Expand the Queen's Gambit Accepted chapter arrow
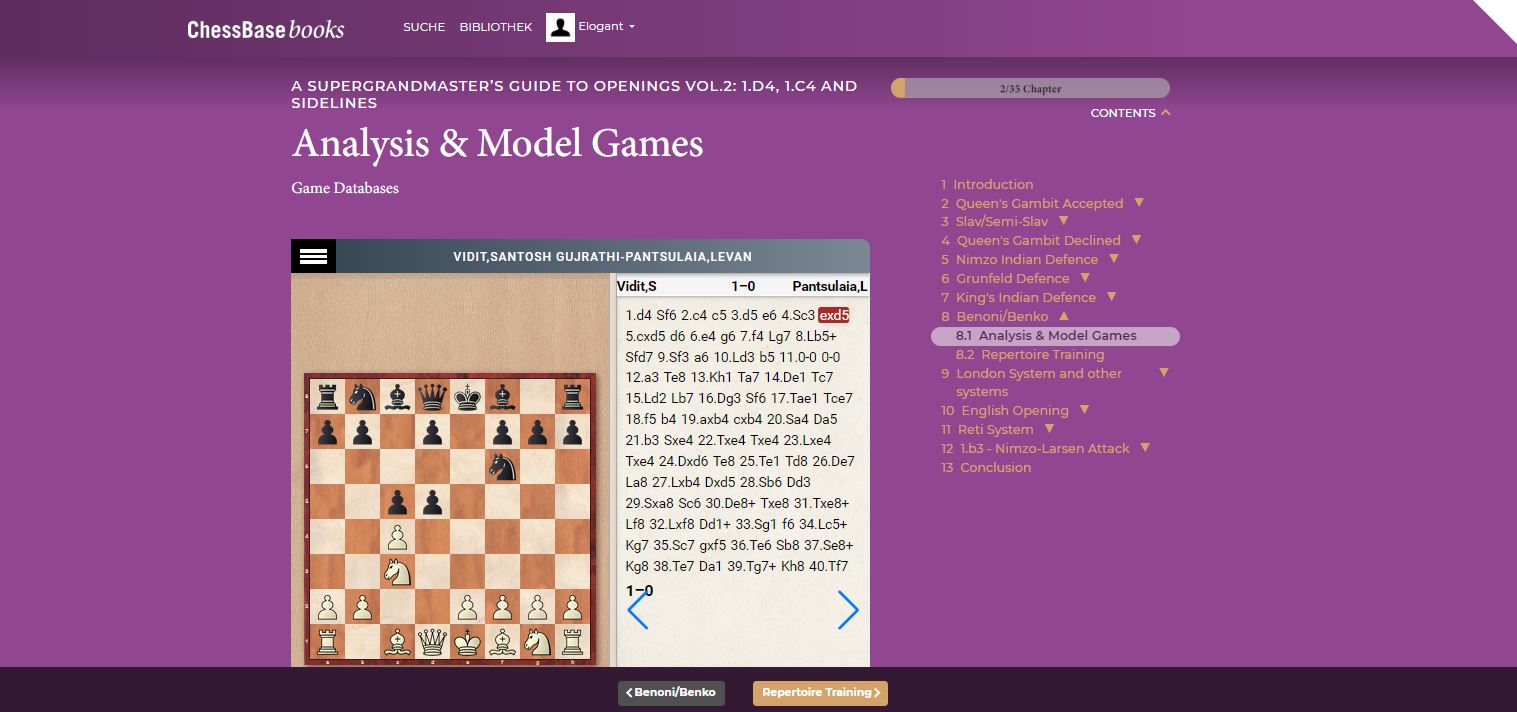The width and height of the screenshot is (1517, 712). 1138,203
